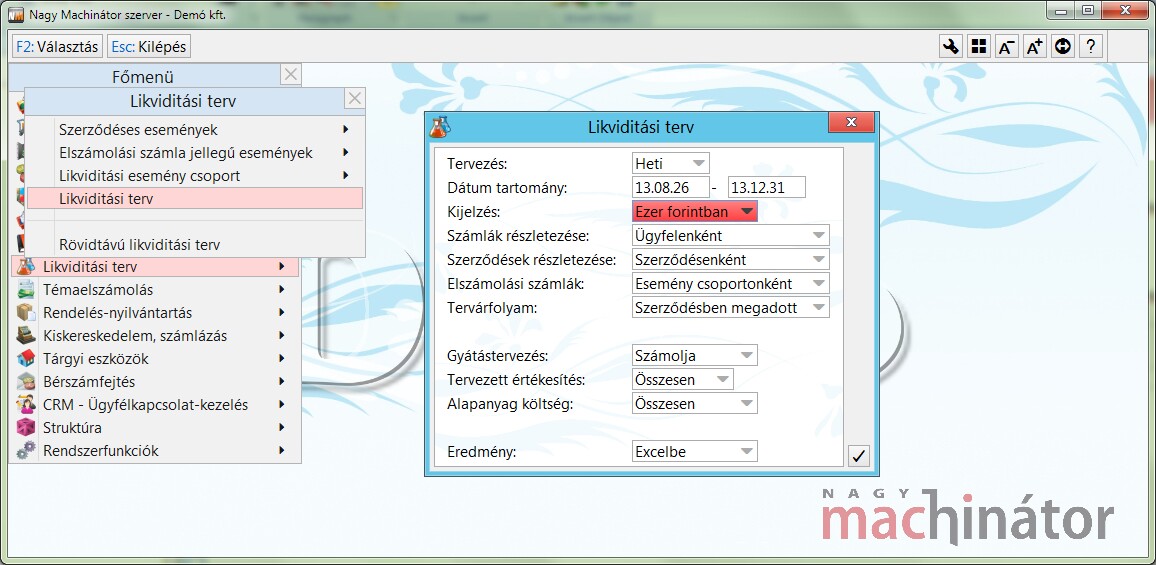Click the application icon in window title bar
Screen dimensions: 1156x565
click(15, 13)
